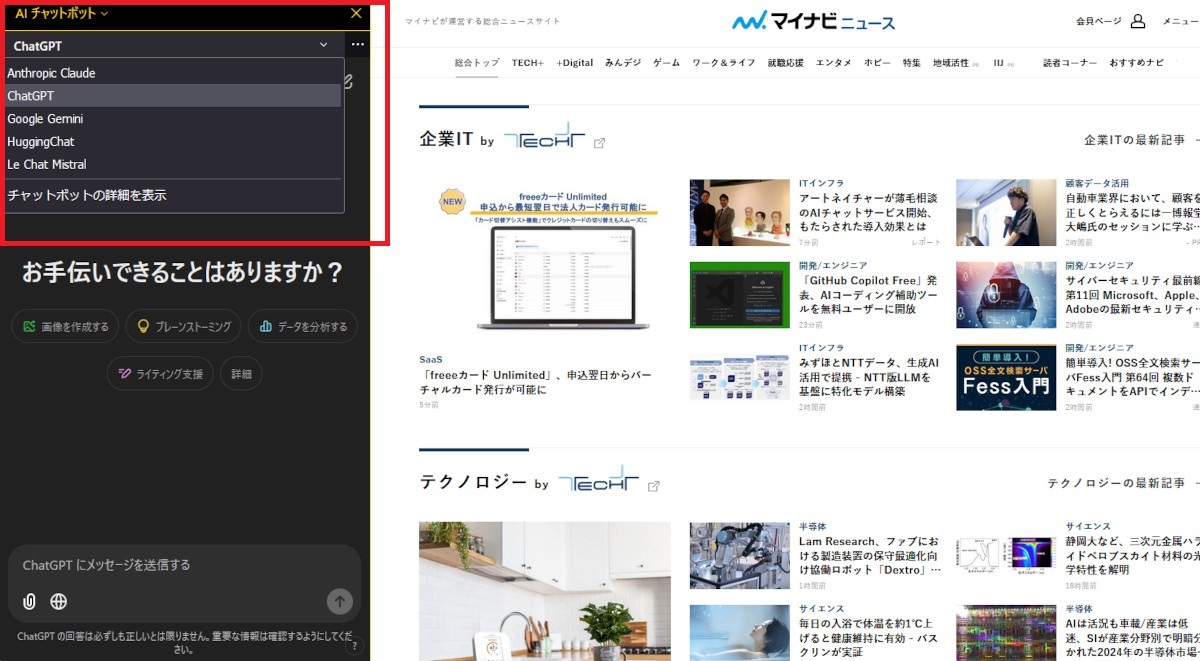Click the SaaS category label
The height and width of the screenshot is (661, 1200).
[431, 359]
